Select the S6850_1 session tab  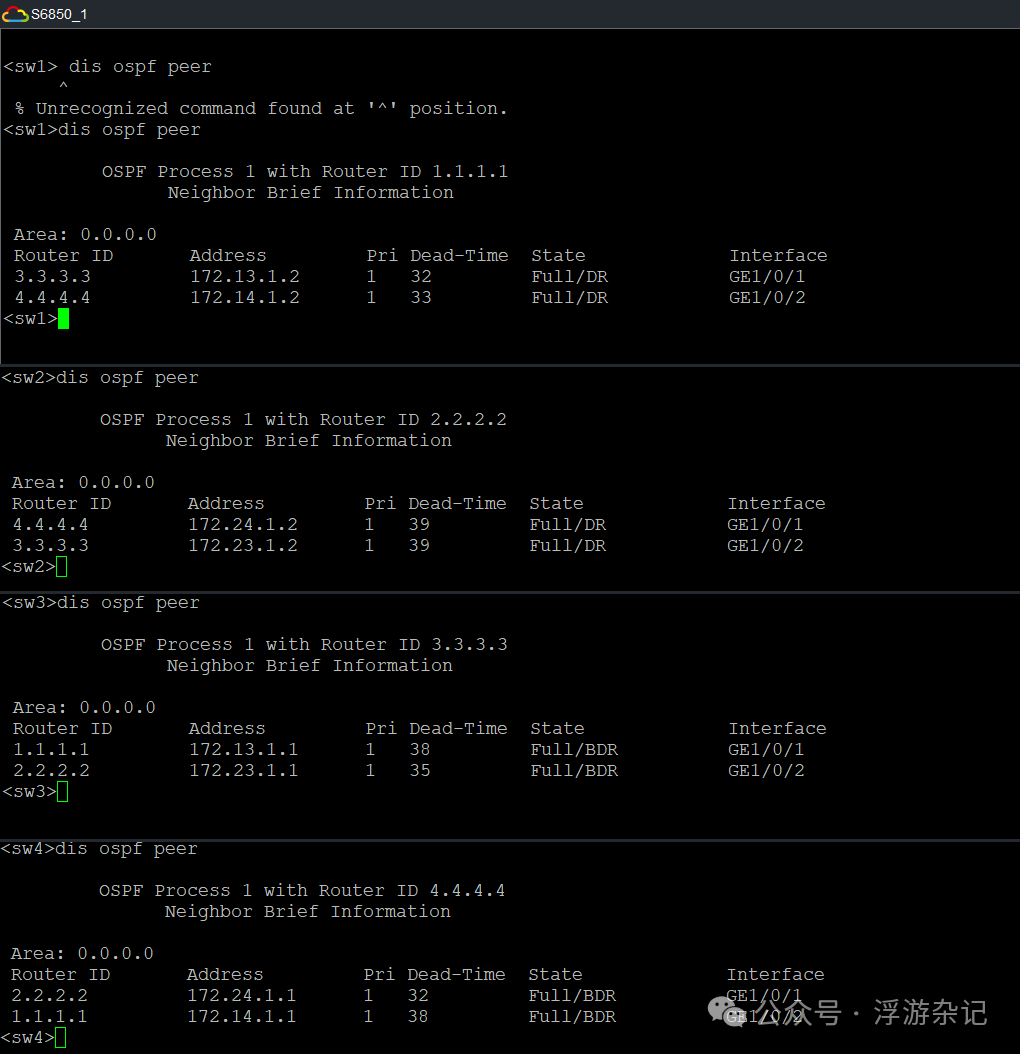coord(44,14)
